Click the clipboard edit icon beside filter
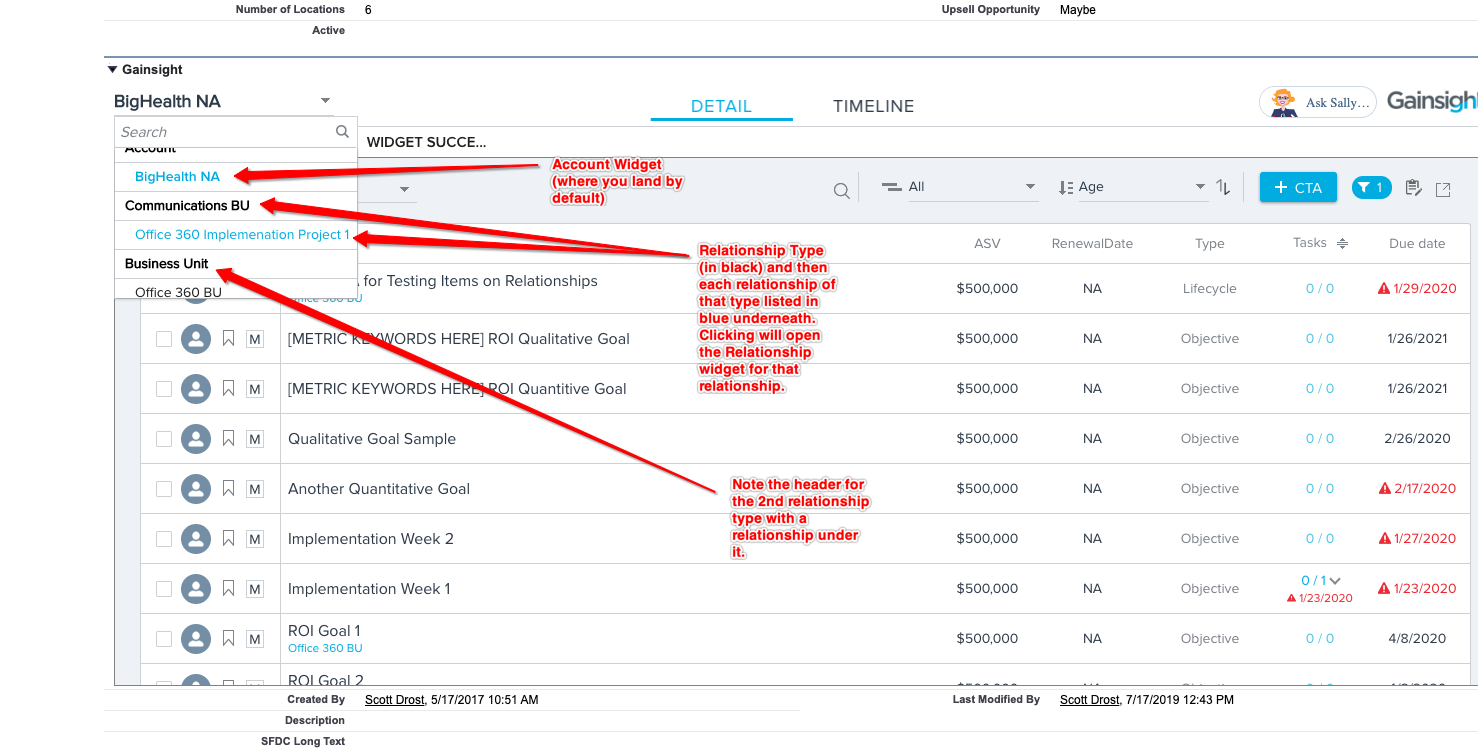This screenshot has height=750, width=1478. point(1413,188)
